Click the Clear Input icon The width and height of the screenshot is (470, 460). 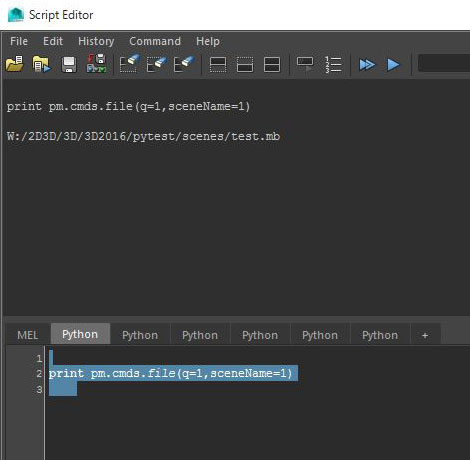coord(156,64)
